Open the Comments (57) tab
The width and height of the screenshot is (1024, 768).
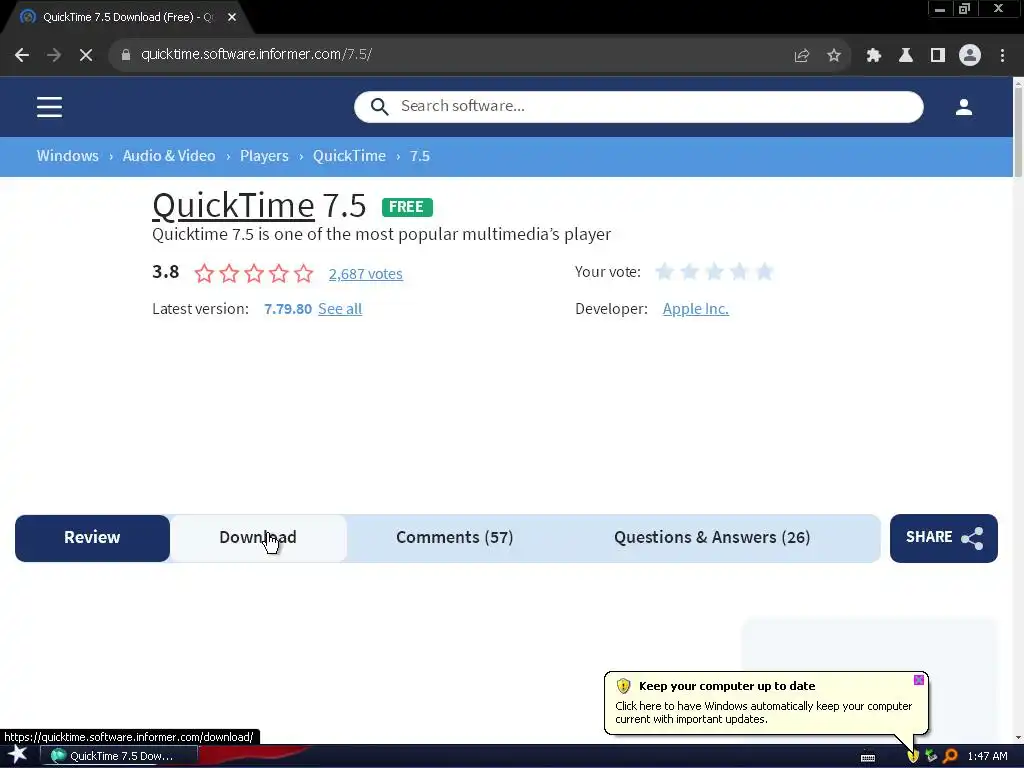click(x=455, y=537)
